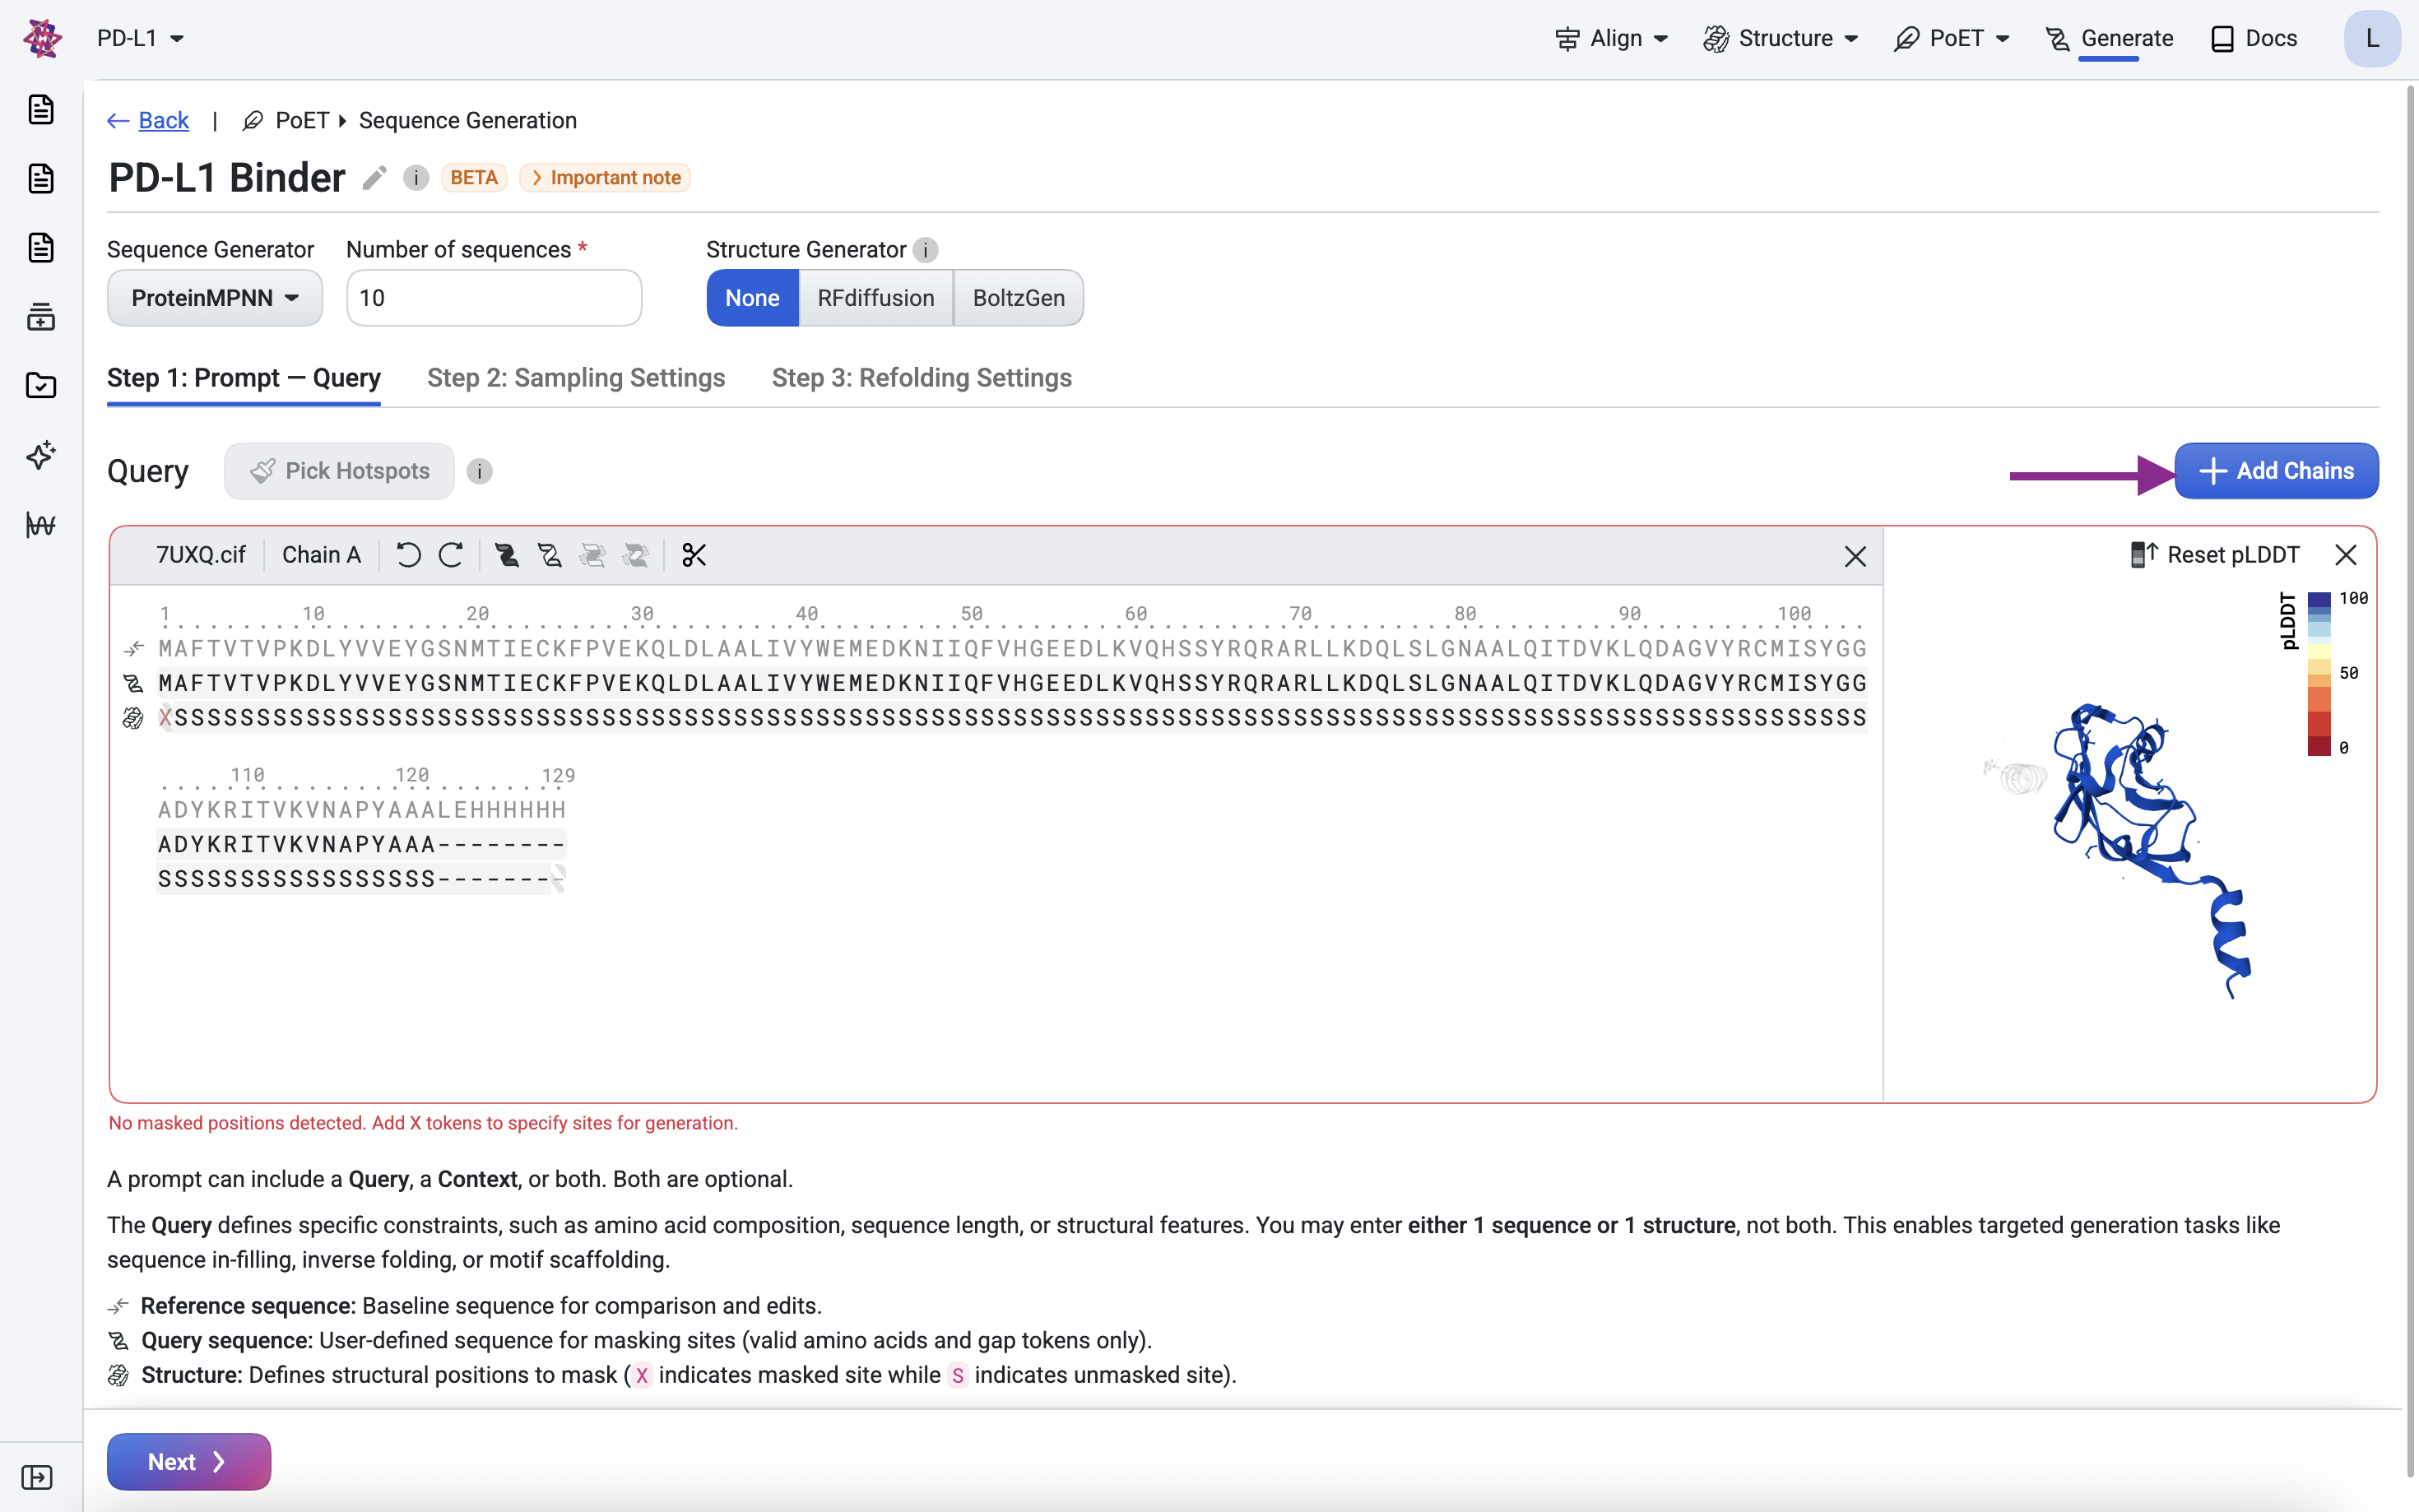
Task: Click the info icon beside Pick Hotspots
Action: pos(480,471)
